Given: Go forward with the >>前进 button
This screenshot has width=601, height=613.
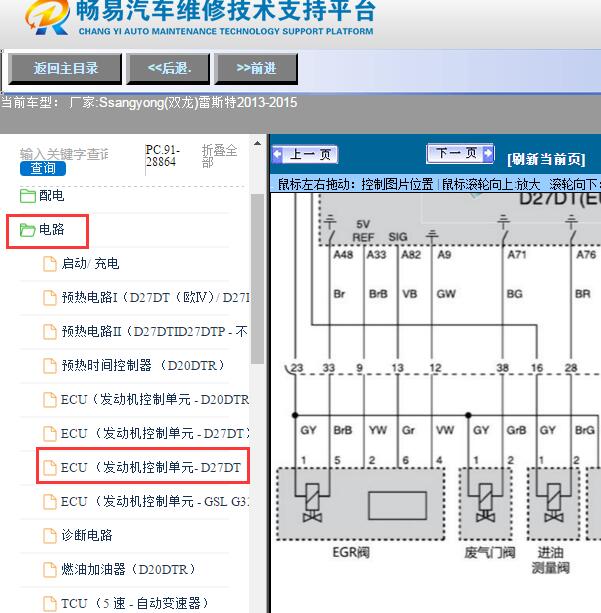Looking at the screenshot, I should tap(256, 69).
